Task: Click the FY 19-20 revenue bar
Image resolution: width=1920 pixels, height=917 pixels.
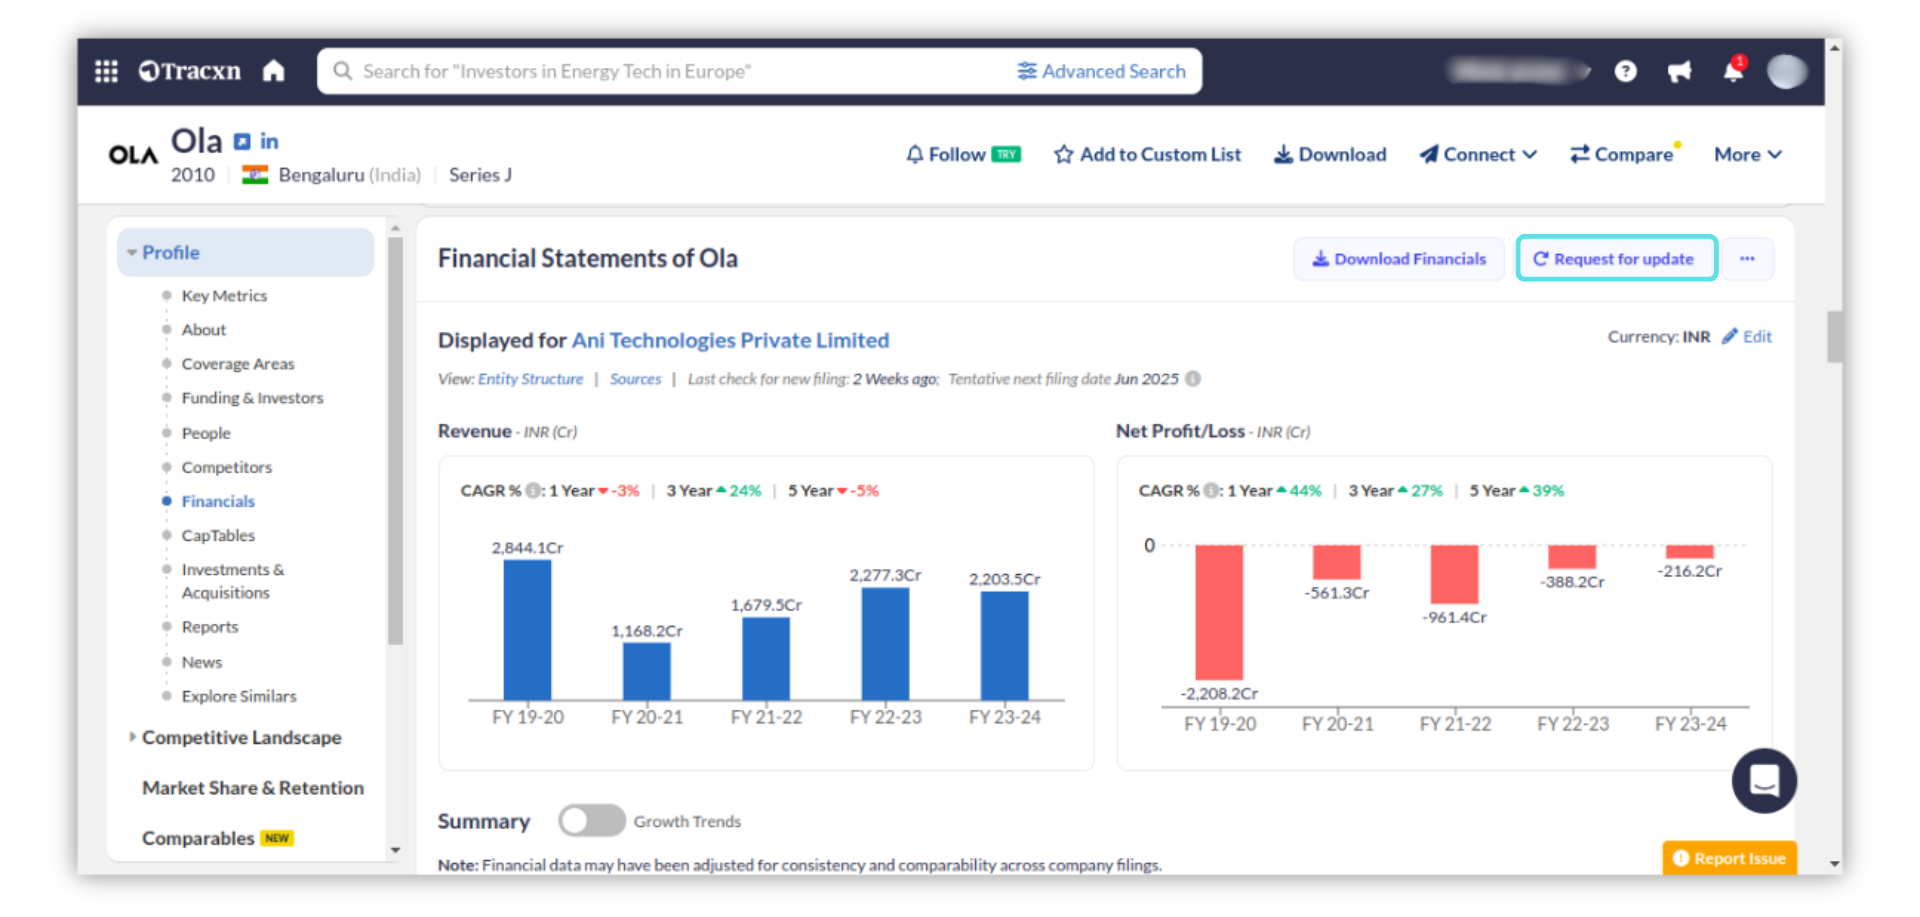Action: point(527,630)
